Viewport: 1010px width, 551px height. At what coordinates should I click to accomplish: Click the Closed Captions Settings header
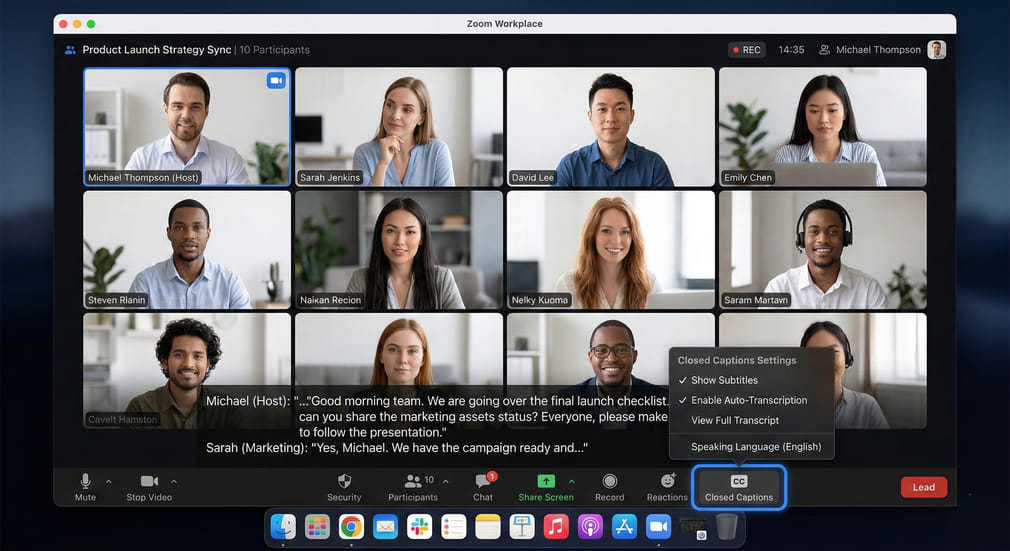tap(737, 360)
